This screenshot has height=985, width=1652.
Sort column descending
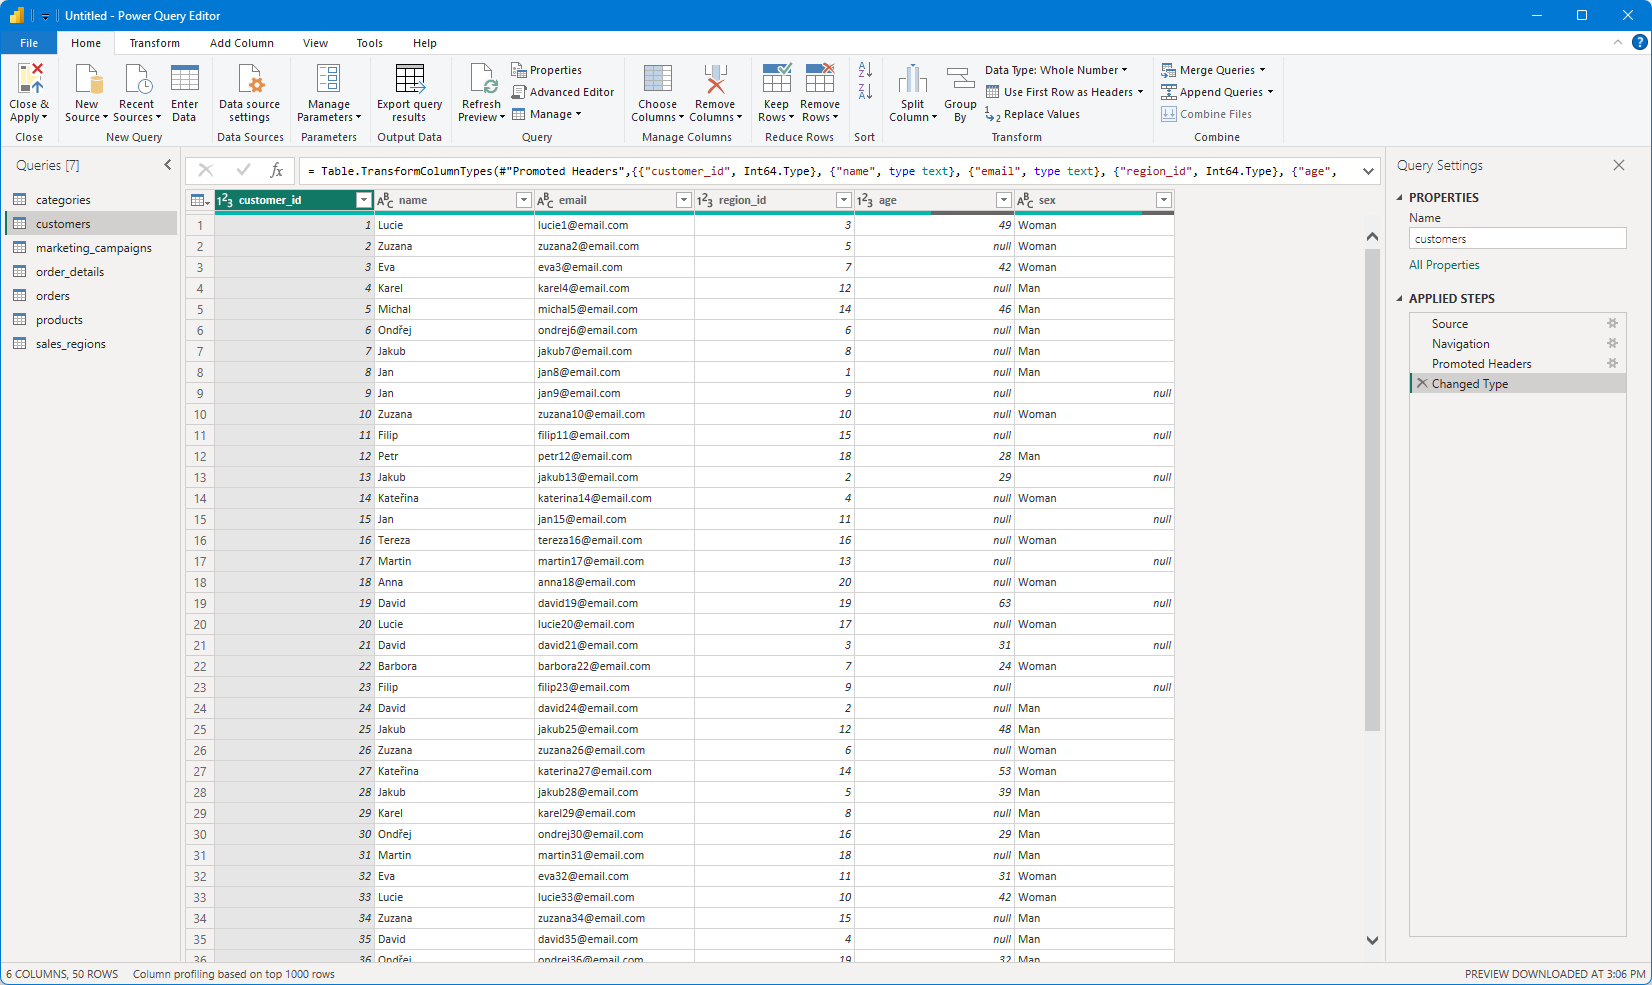(x=865, y=92)
